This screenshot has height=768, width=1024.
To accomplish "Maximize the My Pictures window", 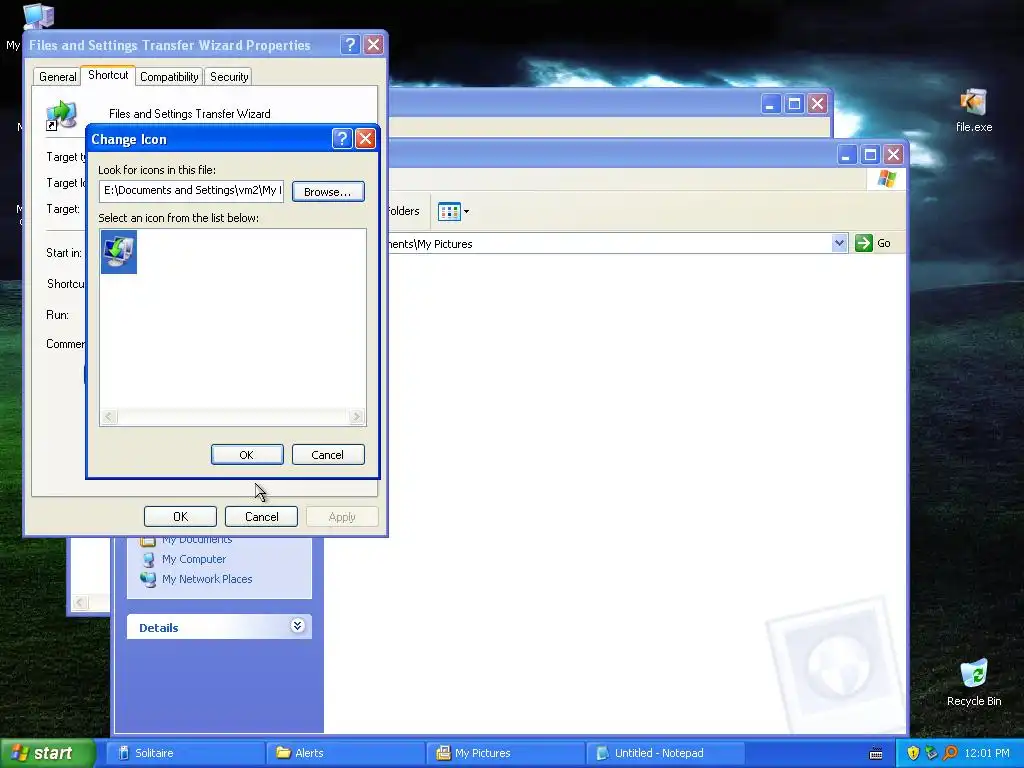I will 870,155.
